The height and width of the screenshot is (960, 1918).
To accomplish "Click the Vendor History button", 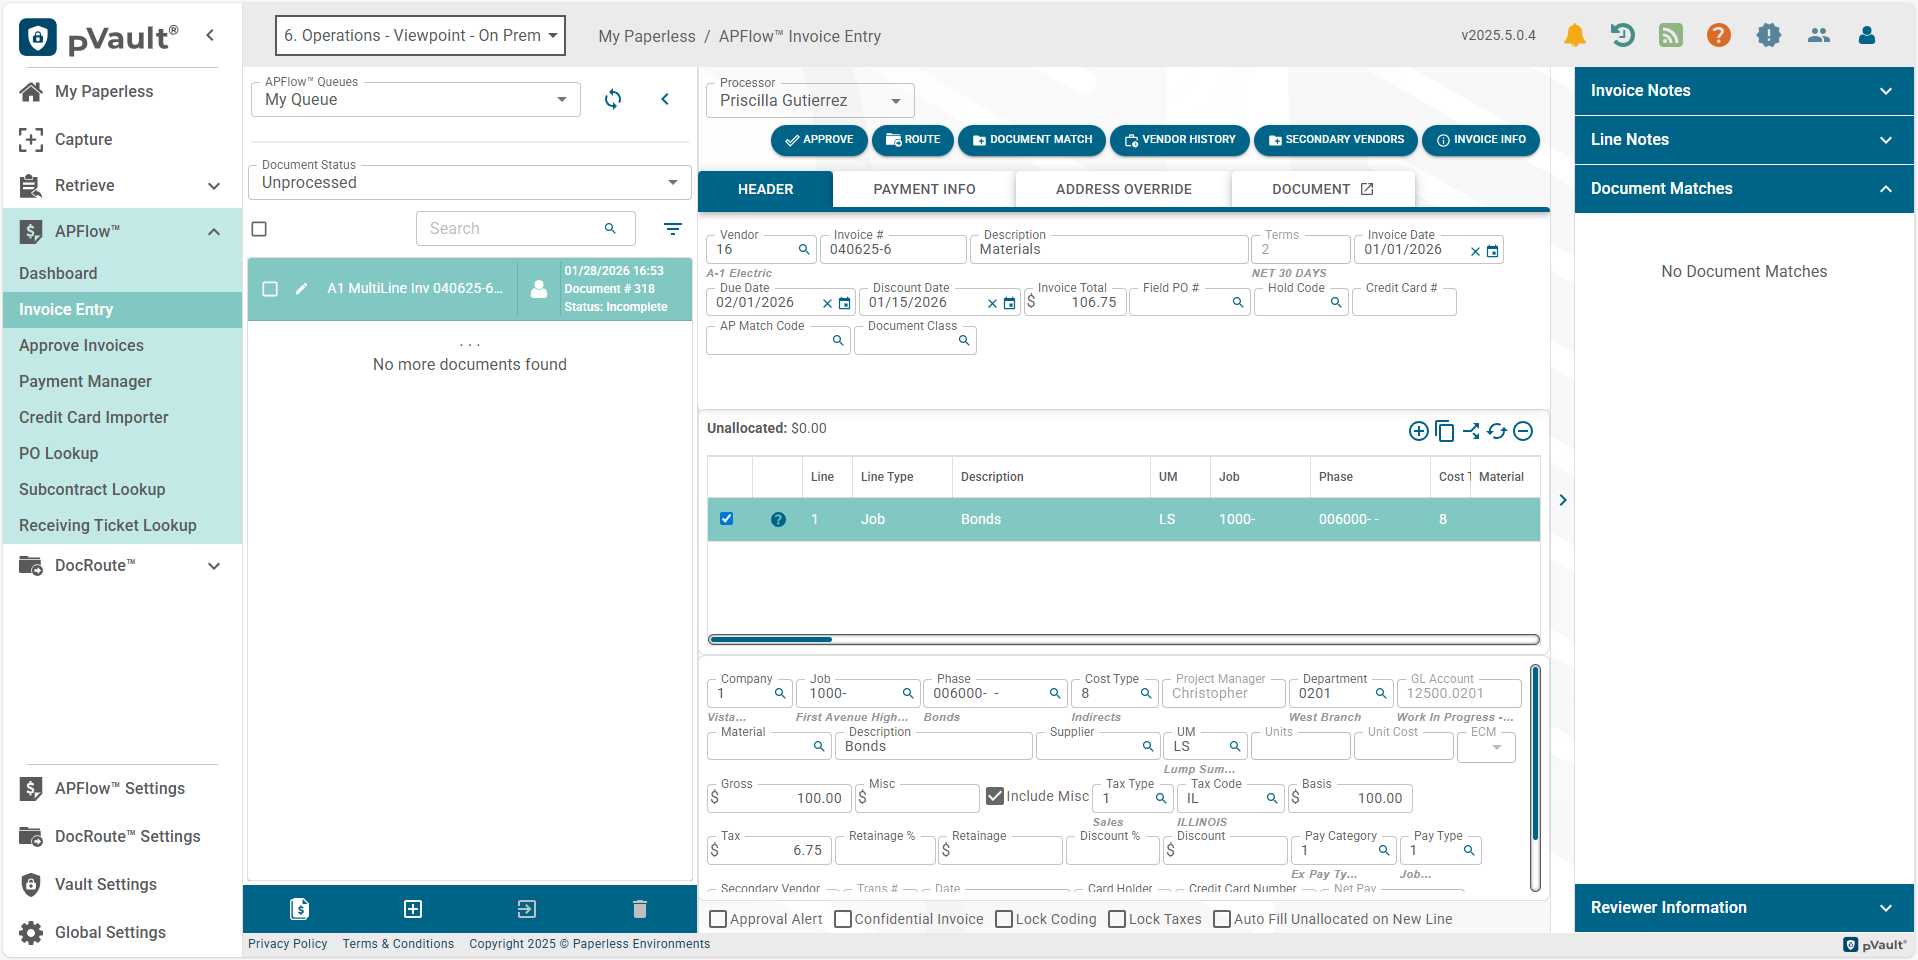I will pos(1180,140).
